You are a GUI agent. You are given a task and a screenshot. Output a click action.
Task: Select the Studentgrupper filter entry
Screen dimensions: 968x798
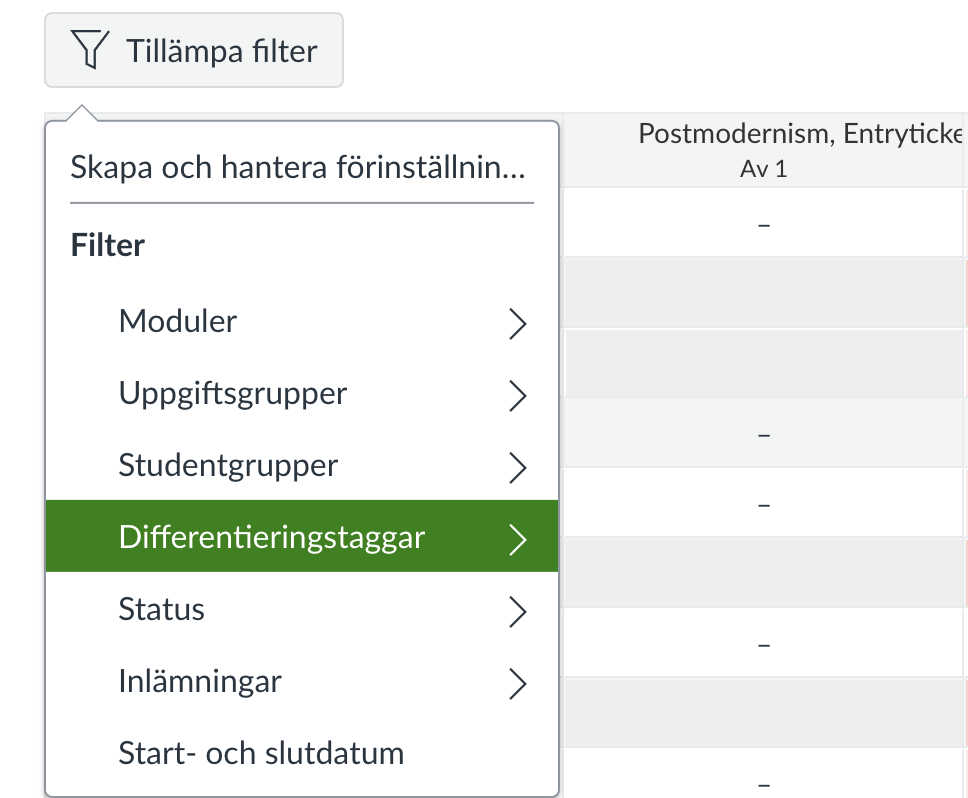pos(228,465)
